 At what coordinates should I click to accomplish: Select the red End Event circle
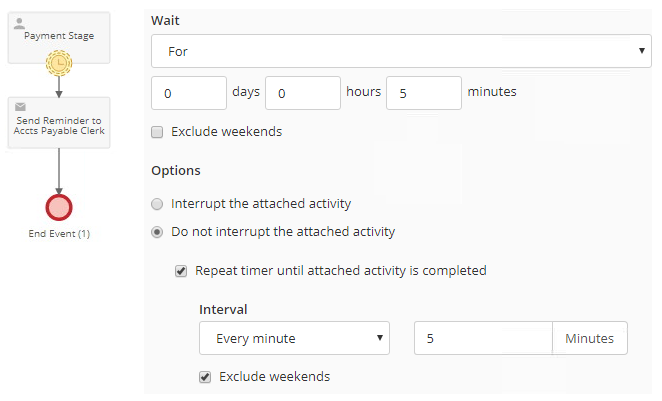point(59,207)
